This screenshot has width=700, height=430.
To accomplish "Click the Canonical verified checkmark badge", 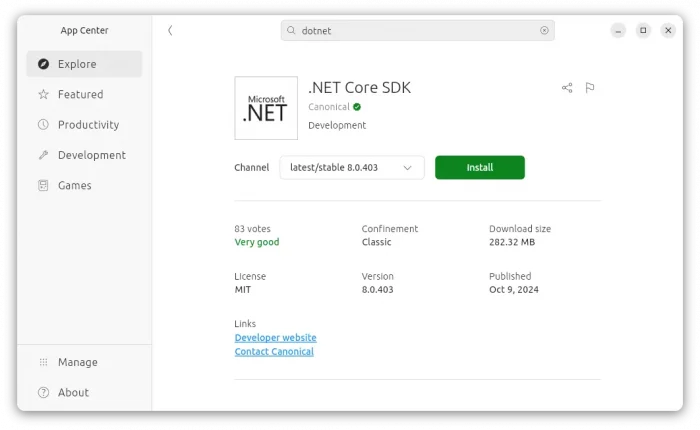I will (x=357, y=107).
